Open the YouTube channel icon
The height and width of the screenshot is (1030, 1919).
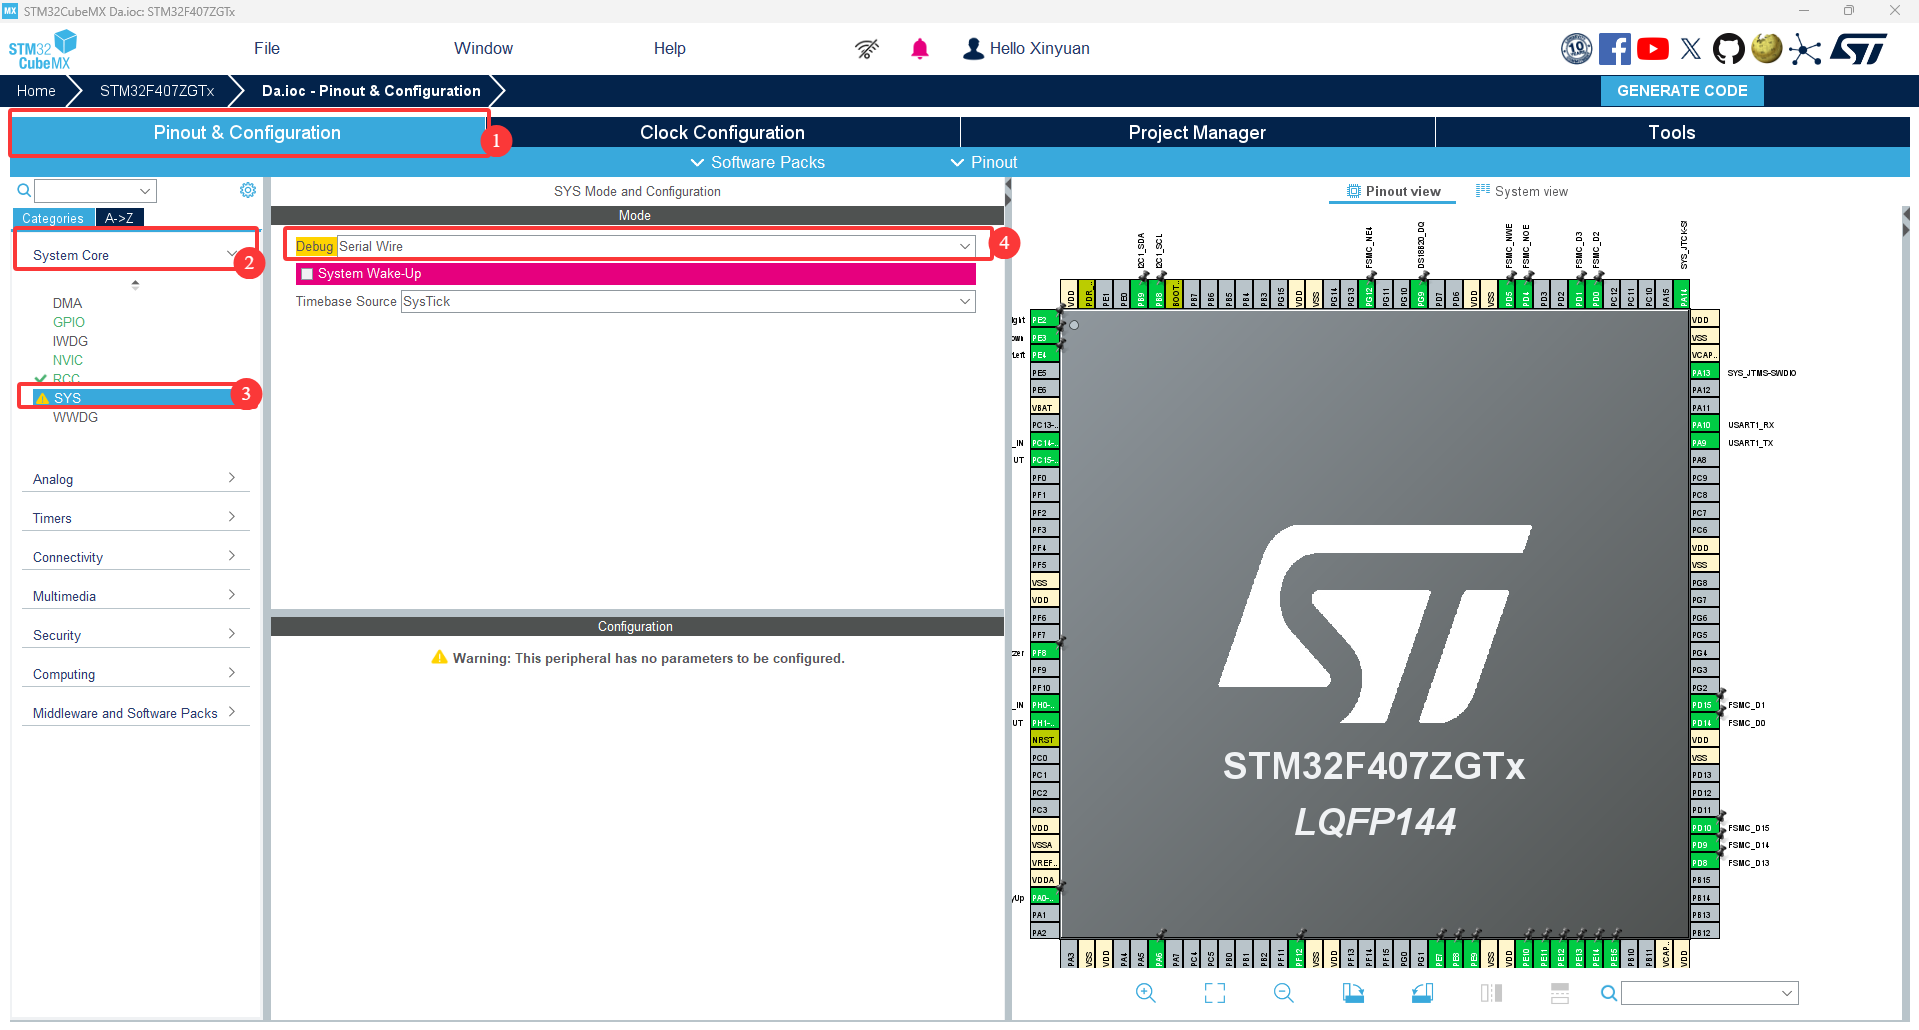pos(1652,48)
